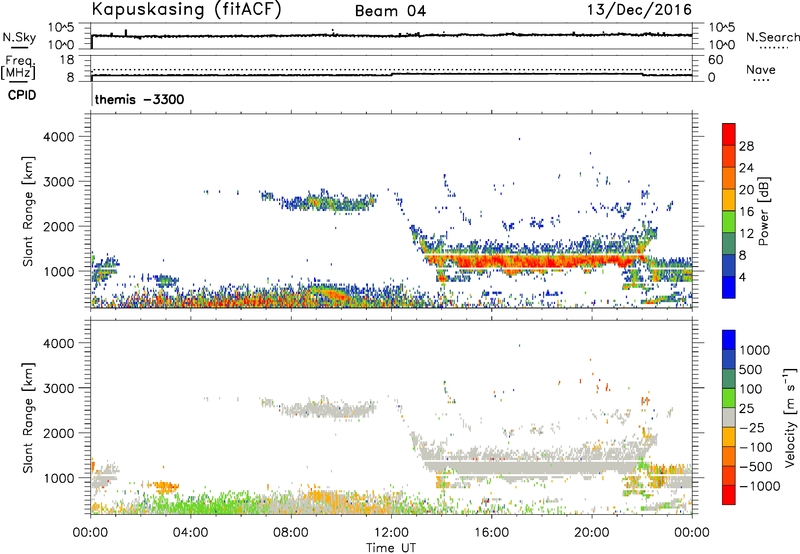
Task: Click the Kapuskasing (fitACF) plot title
Action: pos(186,10)
